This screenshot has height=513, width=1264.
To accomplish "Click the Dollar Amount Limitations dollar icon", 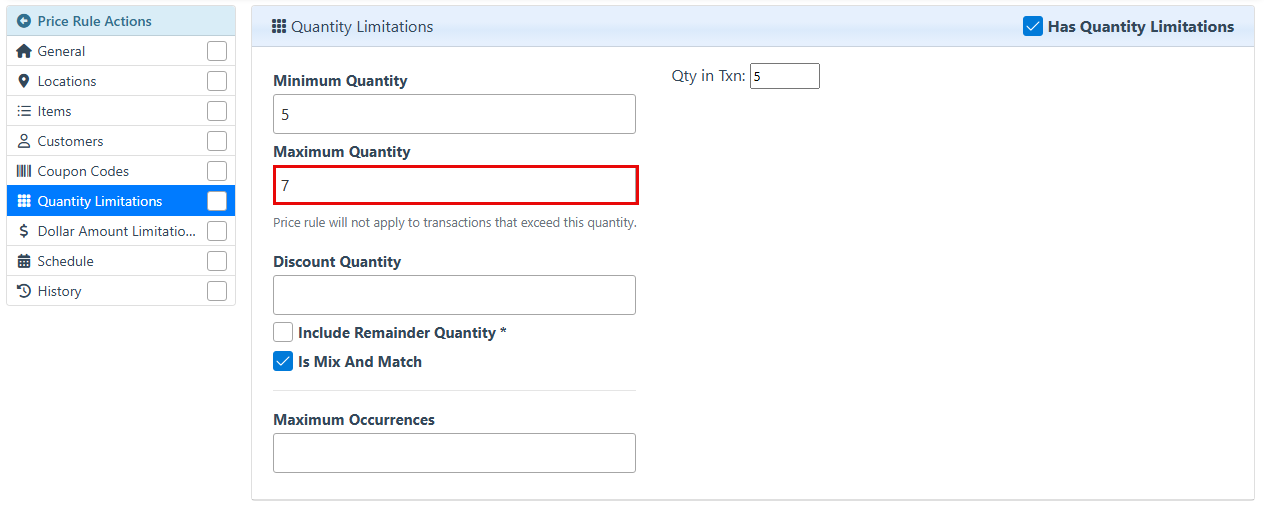I will click(24, 231).
